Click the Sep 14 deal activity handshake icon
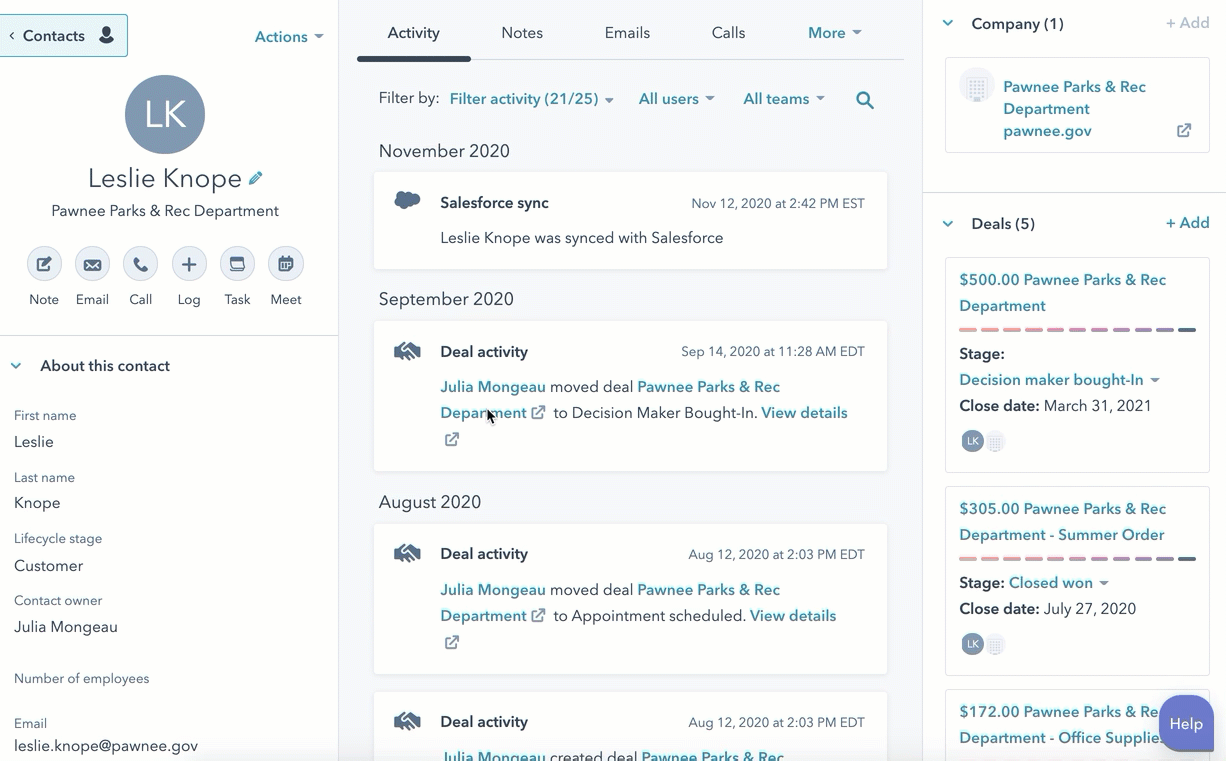Image resolution: width=1226 pixels, height=761 pixels. [x=407, y=351]
